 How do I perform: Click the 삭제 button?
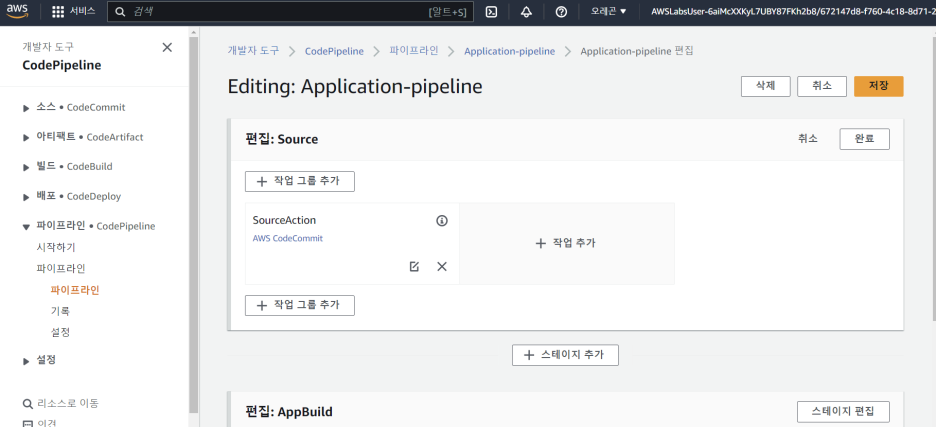tap(765, 86)
